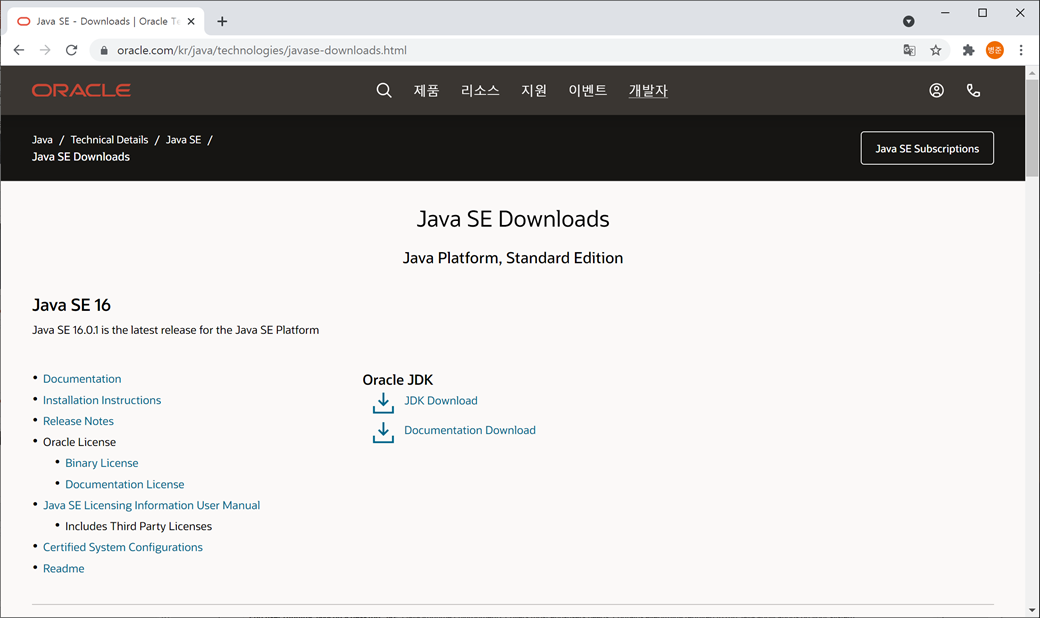Click the vertical scrollbar thumb
Screen dimensions: 1040x618
pyautogui.click(x=1031, y=129)
